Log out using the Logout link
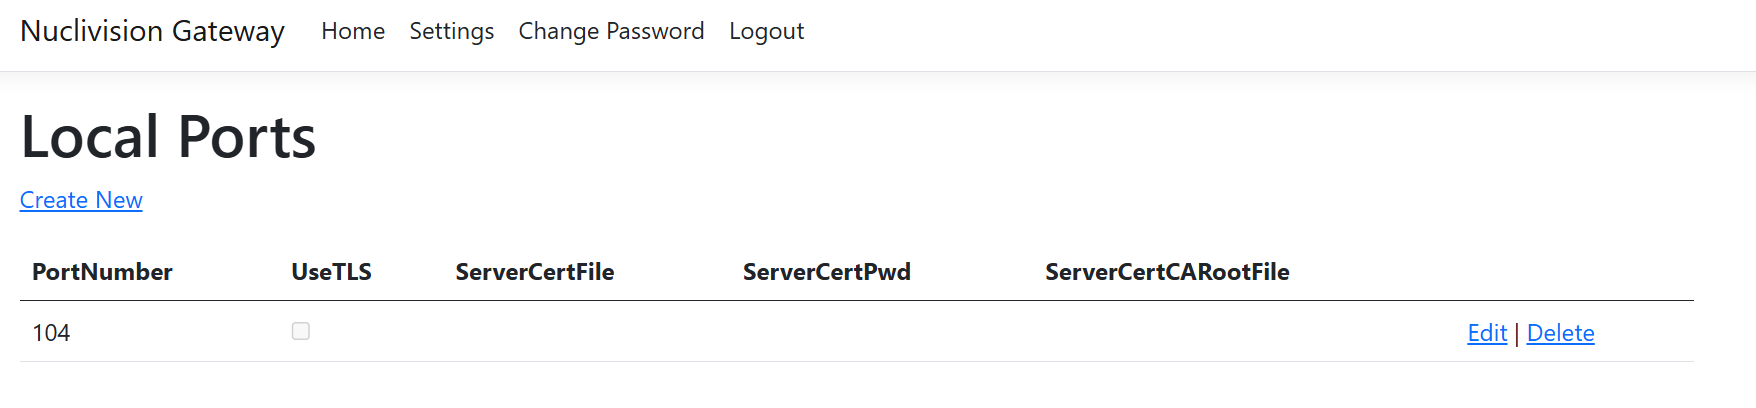 click(x=766, y=31)
